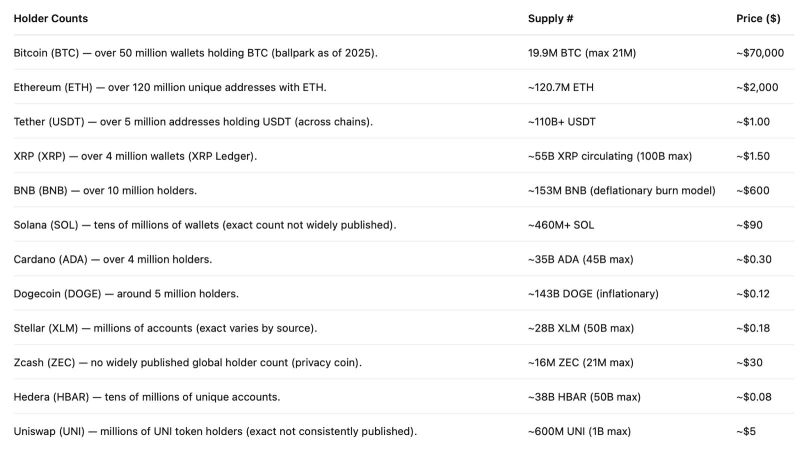
Task: Click the ~143B DOGE inflationary supply cell
Action: [593, 294]
